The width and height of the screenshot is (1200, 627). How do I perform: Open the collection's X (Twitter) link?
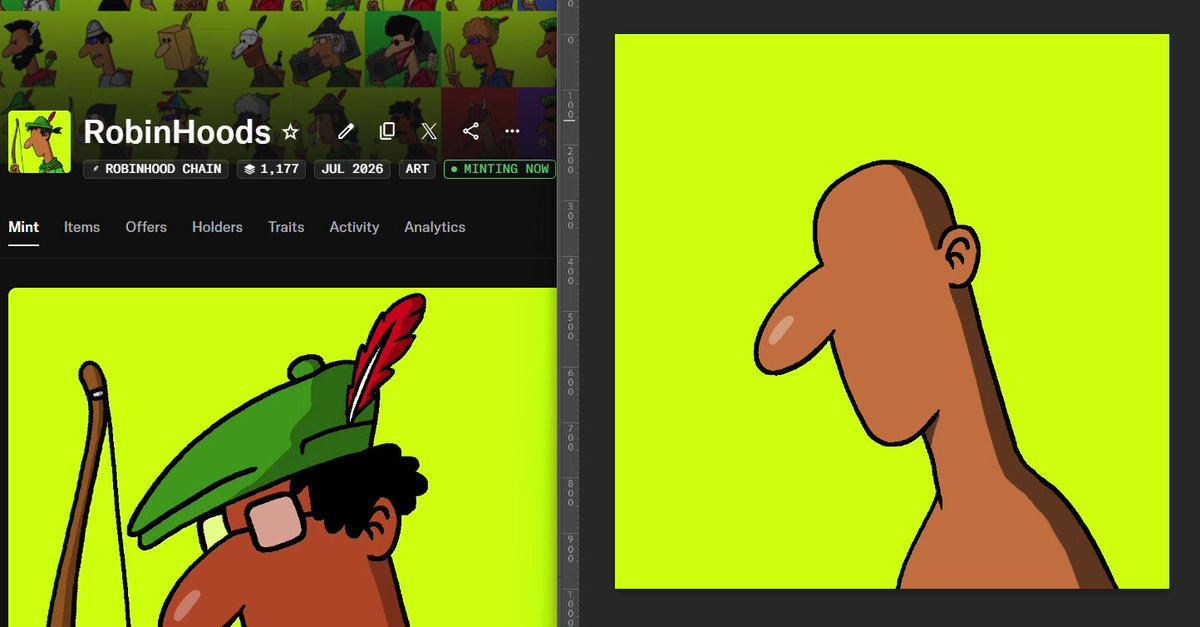pos(429,131)
